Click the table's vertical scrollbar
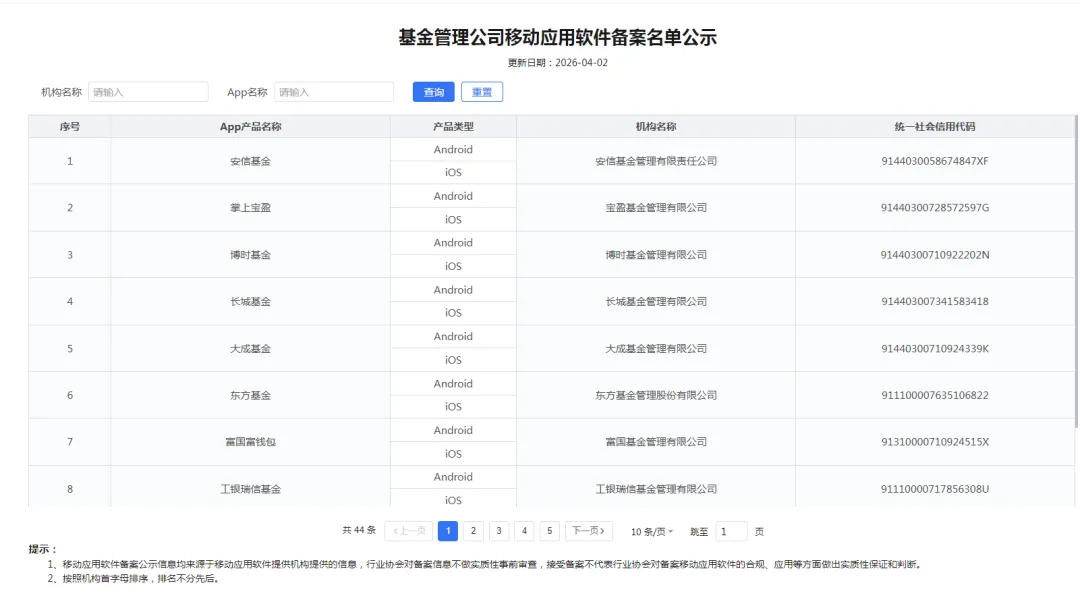 [1077, 271]
